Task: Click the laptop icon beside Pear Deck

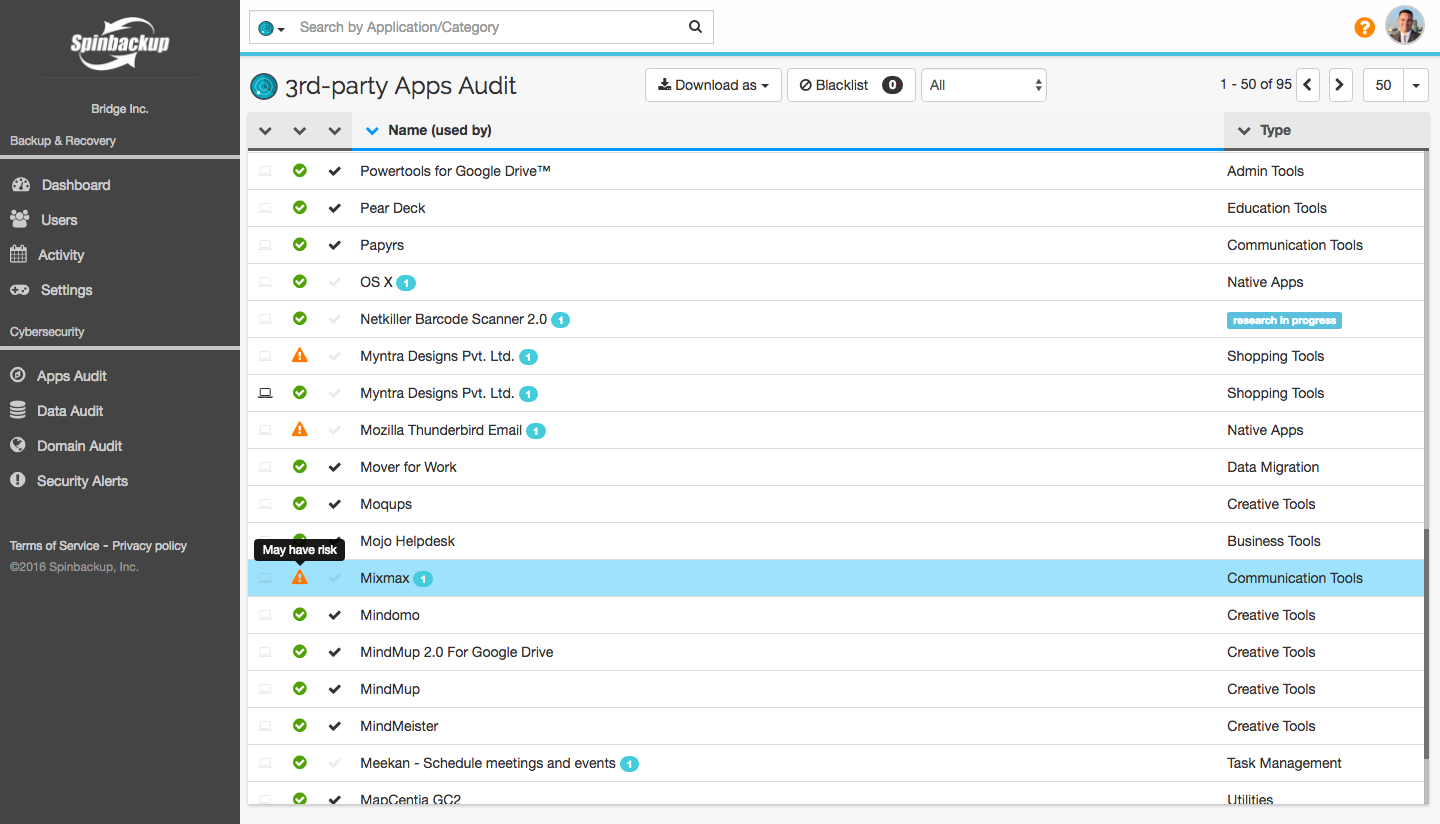Action: click(x=265, y=208)
